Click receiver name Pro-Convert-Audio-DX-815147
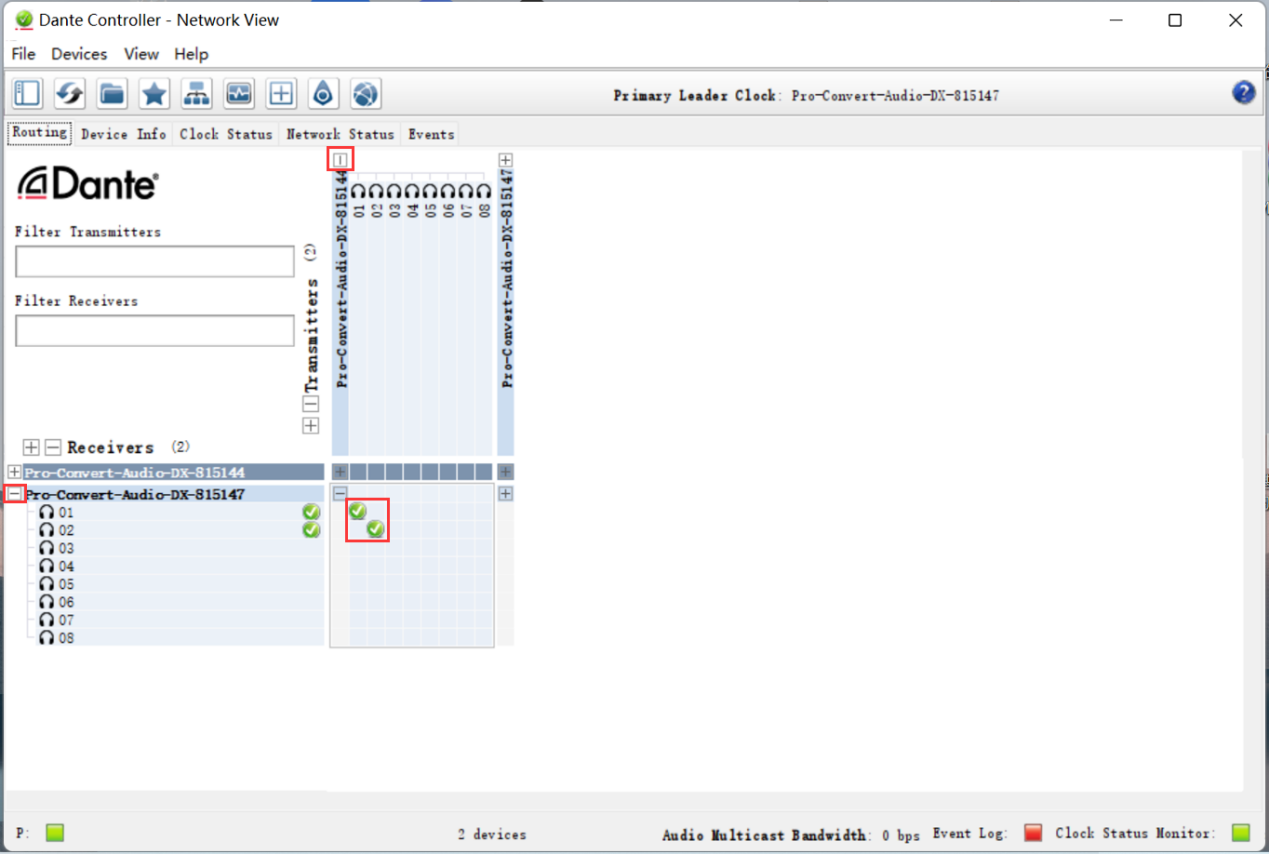This screenshot has width=1269, height=854. (x=135, y=494)
